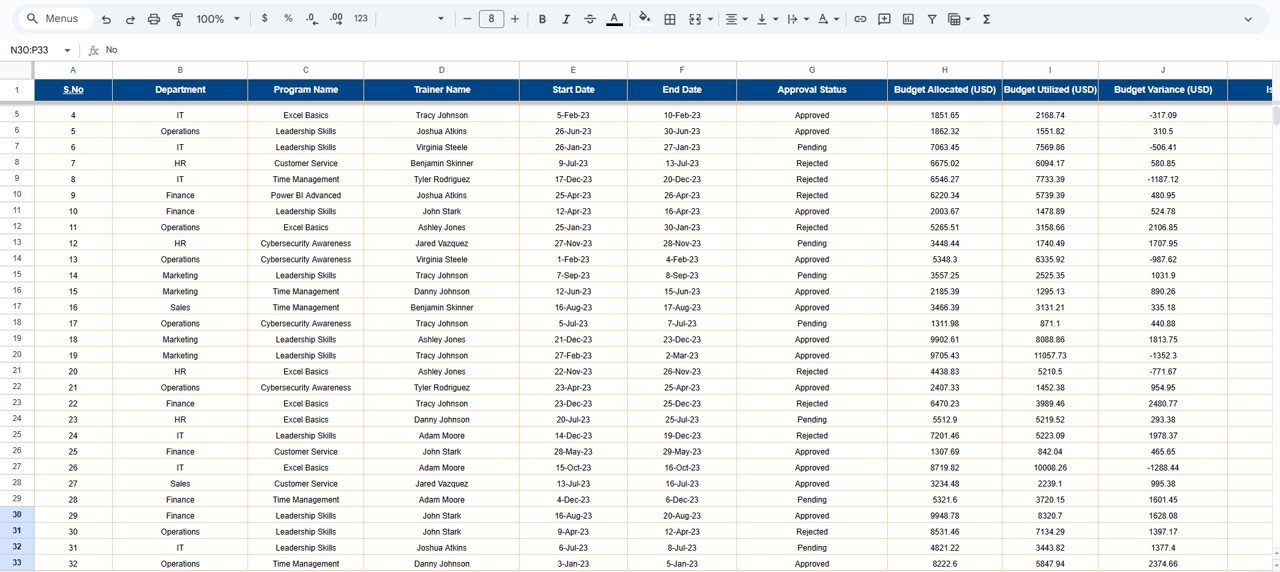Click the font size field showing 8
The image size is (1280, 572).
pyautogui.click(x=491, y=19)
